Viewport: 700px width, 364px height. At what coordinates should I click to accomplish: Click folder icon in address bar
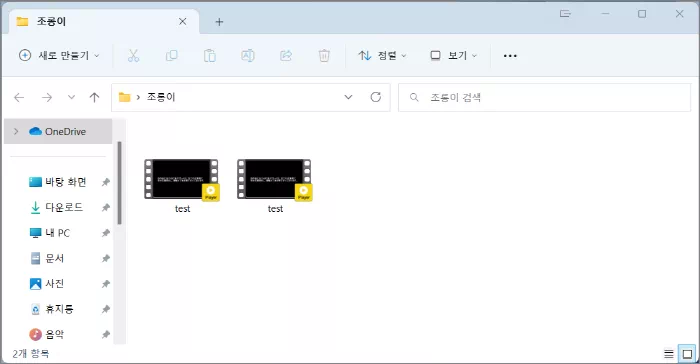[x=125, y=97]
